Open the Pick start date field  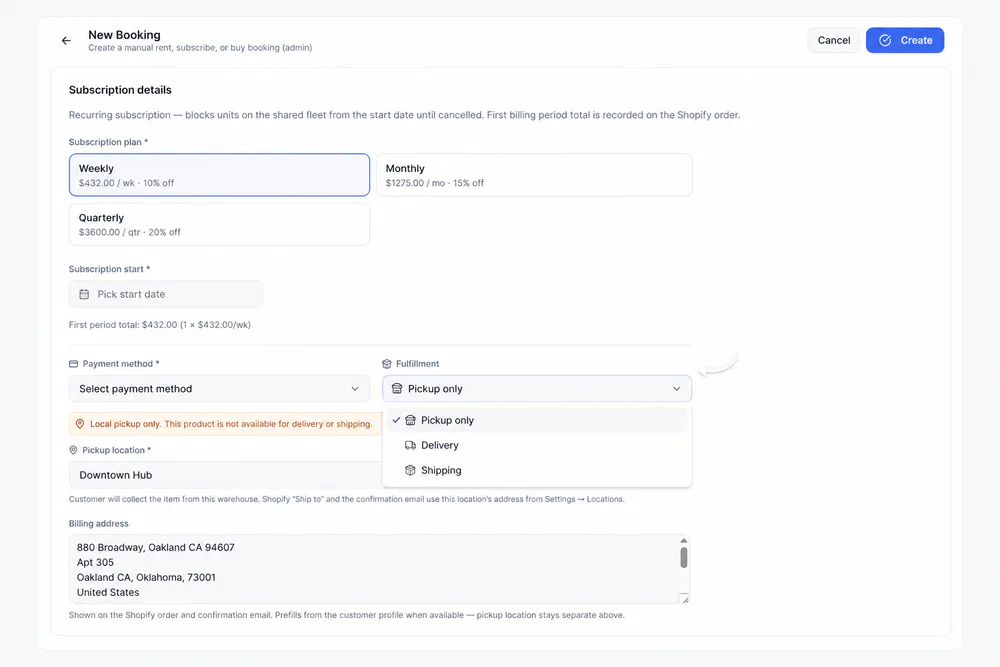(x=166, y=294)
